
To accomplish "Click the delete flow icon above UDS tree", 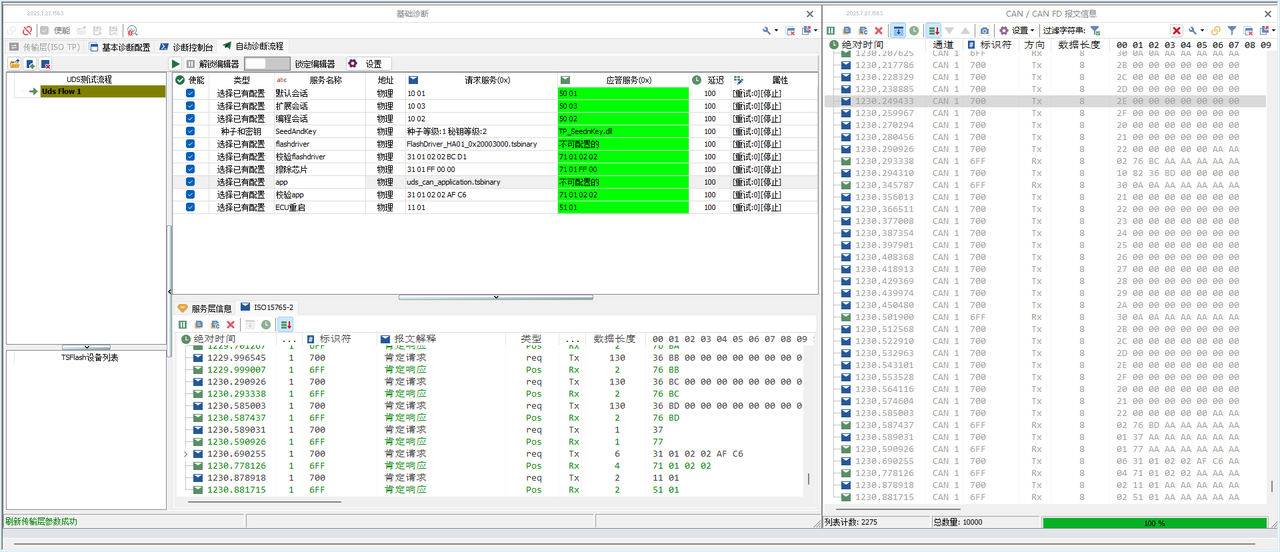I will click(45, 64).
